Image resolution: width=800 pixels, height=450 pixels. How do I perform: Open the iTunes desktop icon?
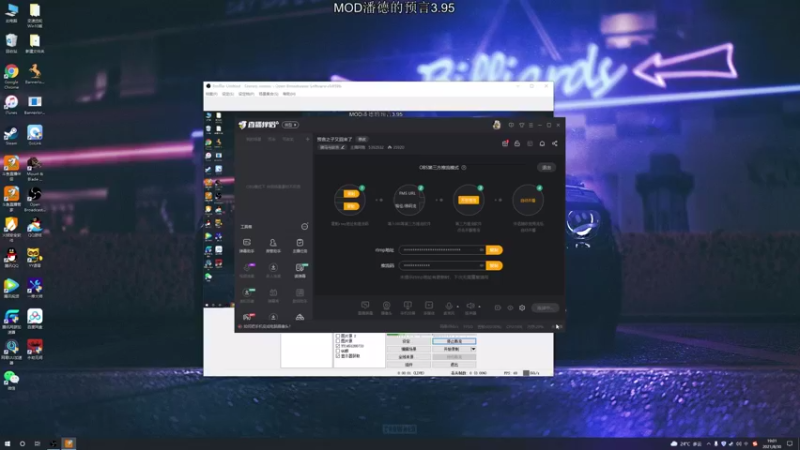pyautogui.click(x=11, y=106)
